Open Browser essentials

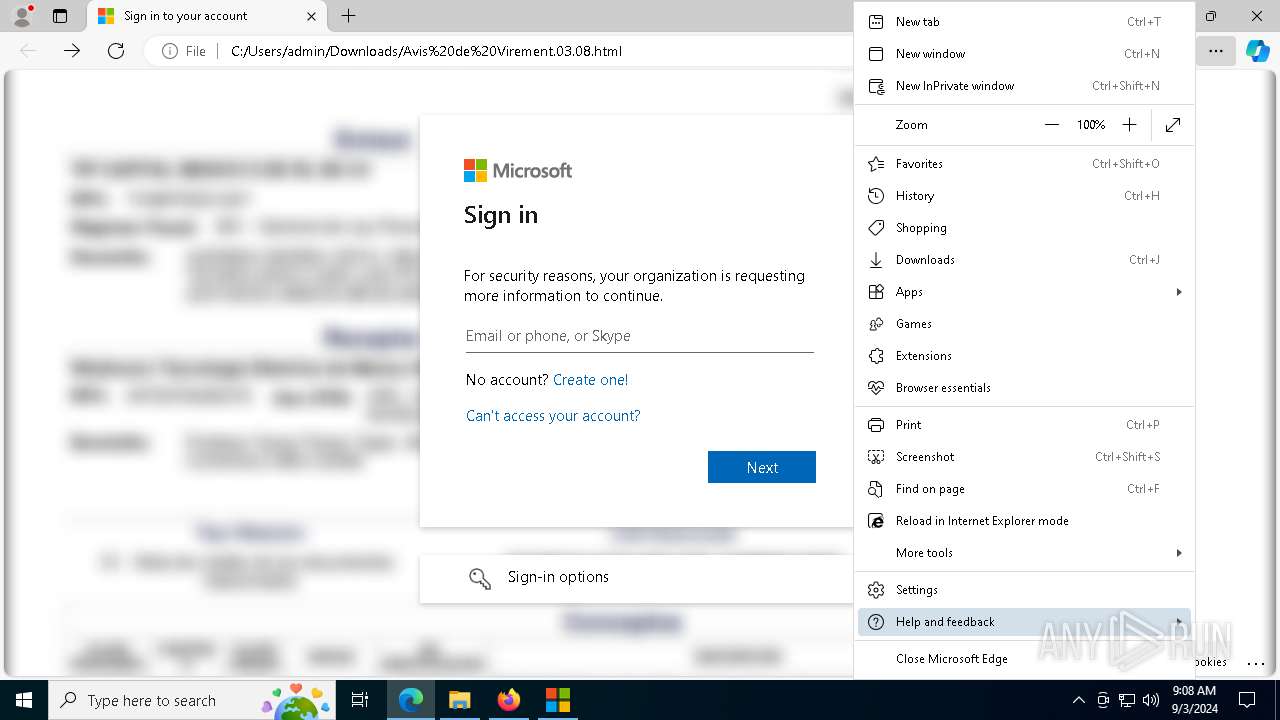point(1024,388)
